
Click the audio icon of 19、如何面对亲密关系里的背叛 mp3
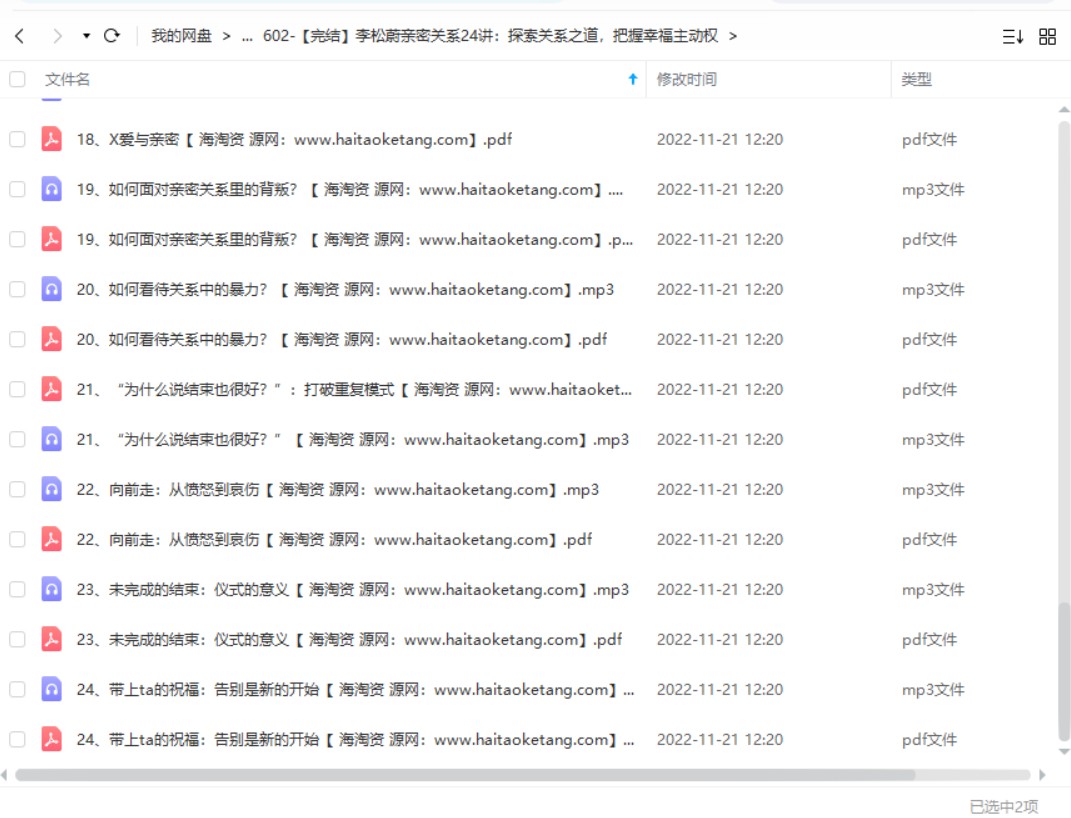point(51,188)
